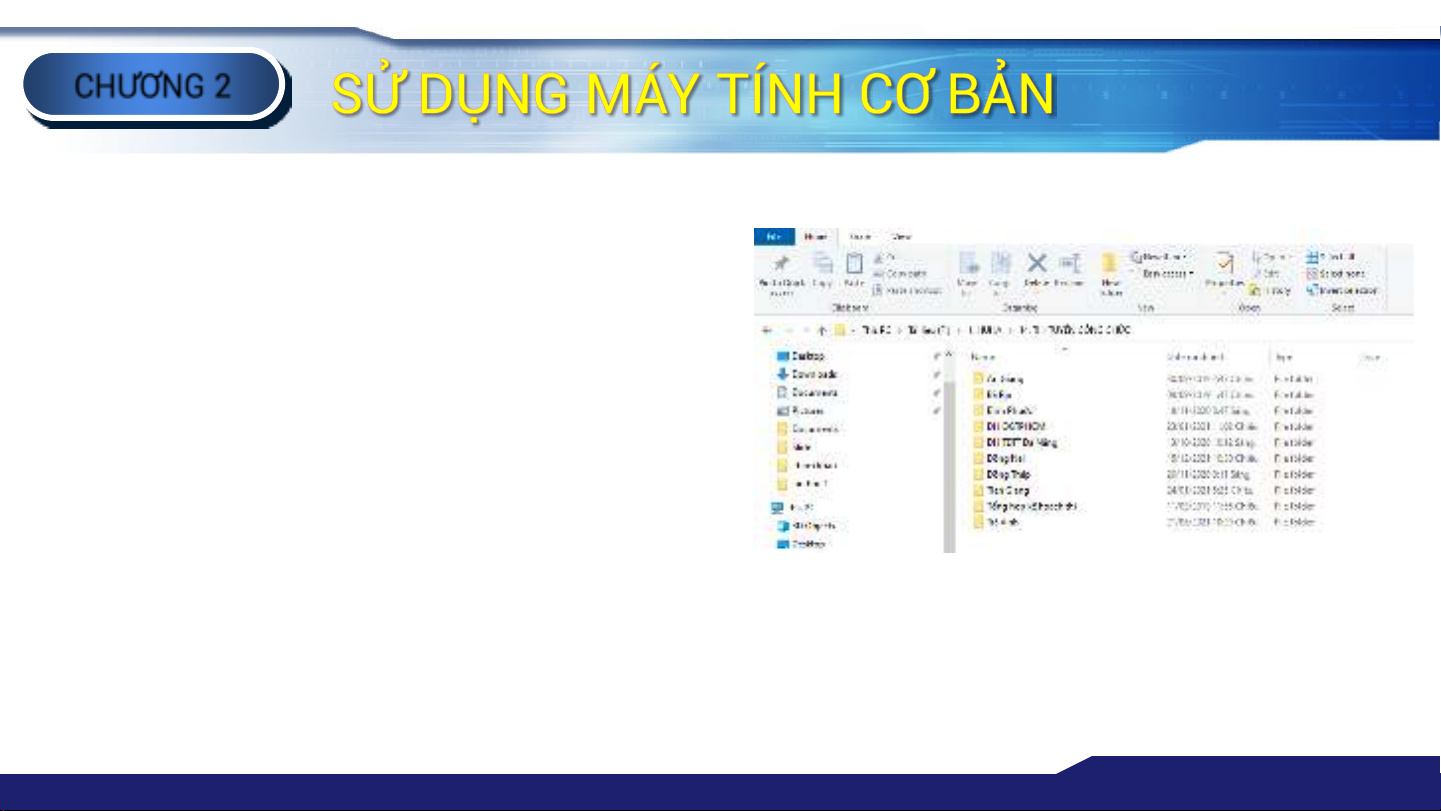Select the Đồng Tháp folder

point(1007,474)
